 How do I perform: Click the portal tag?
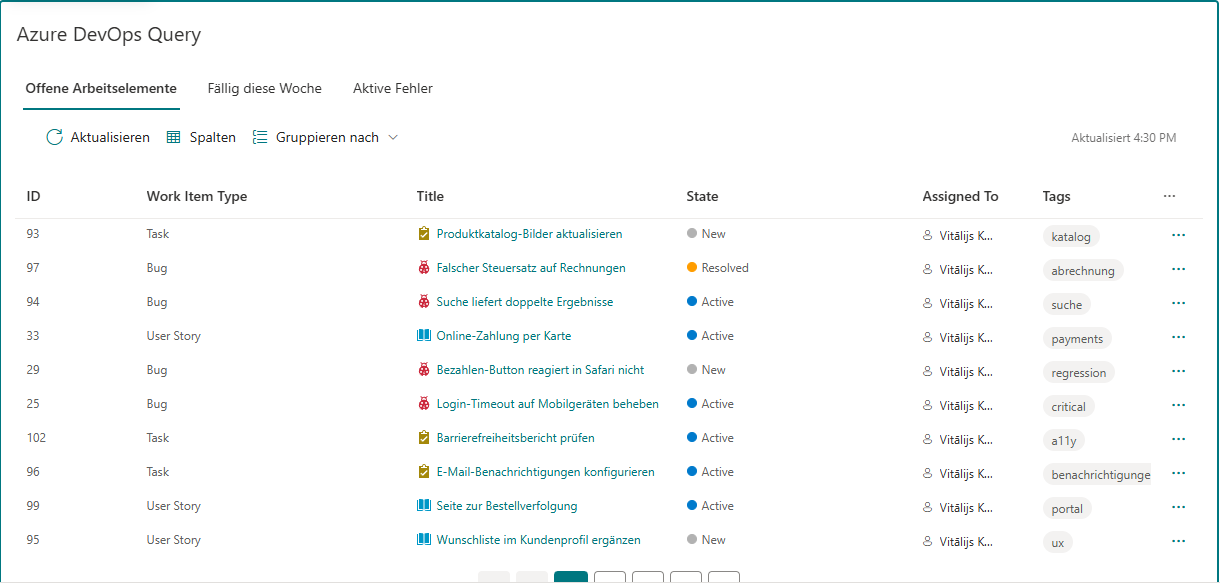[x=1067, y=509]
